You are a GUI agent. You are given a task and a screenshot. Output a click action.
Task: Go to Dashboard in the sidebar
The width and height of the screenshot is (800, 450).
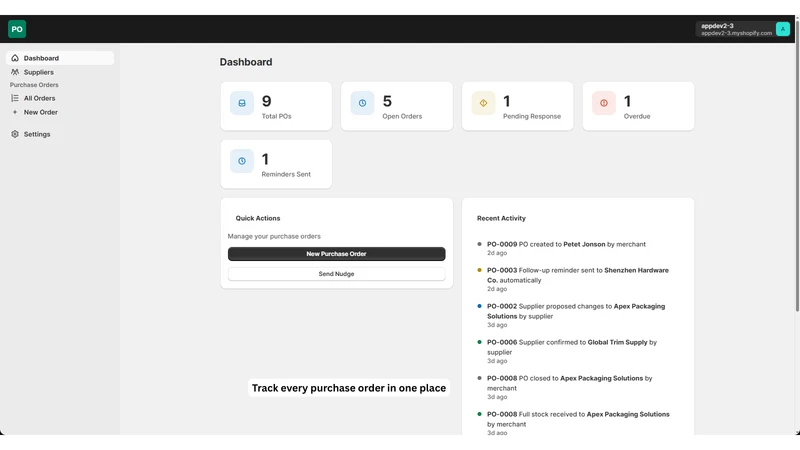(x=60, y=58)
